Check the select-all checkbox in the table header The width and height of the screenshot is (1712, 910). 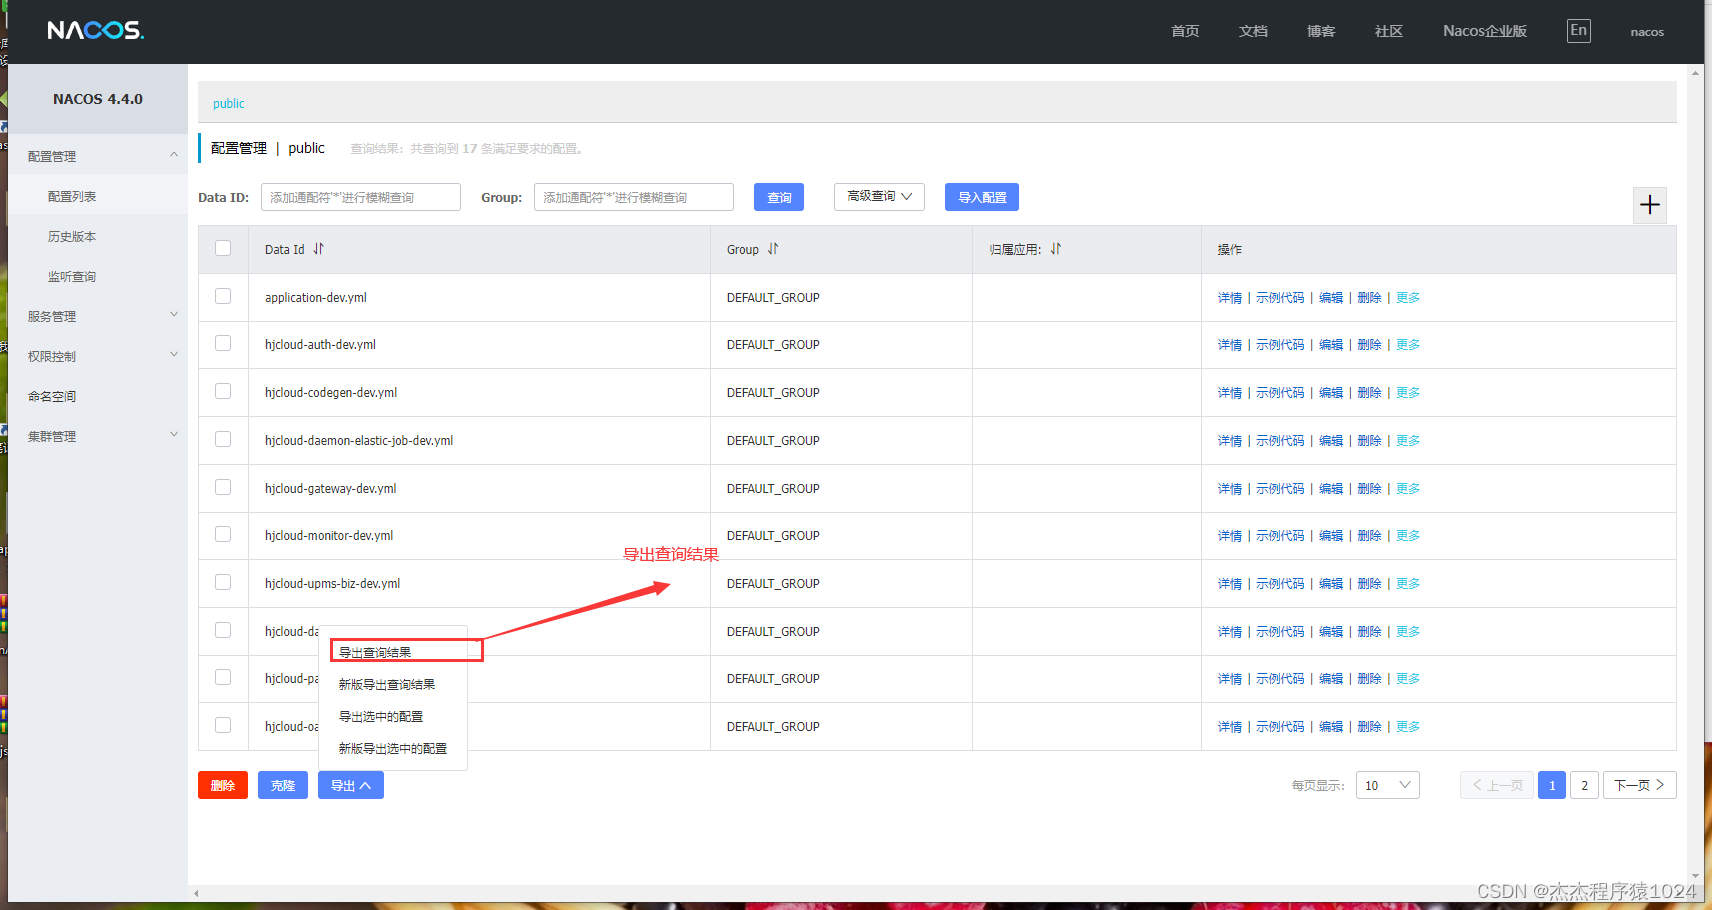pyautogui.click(x=222, y=248)
